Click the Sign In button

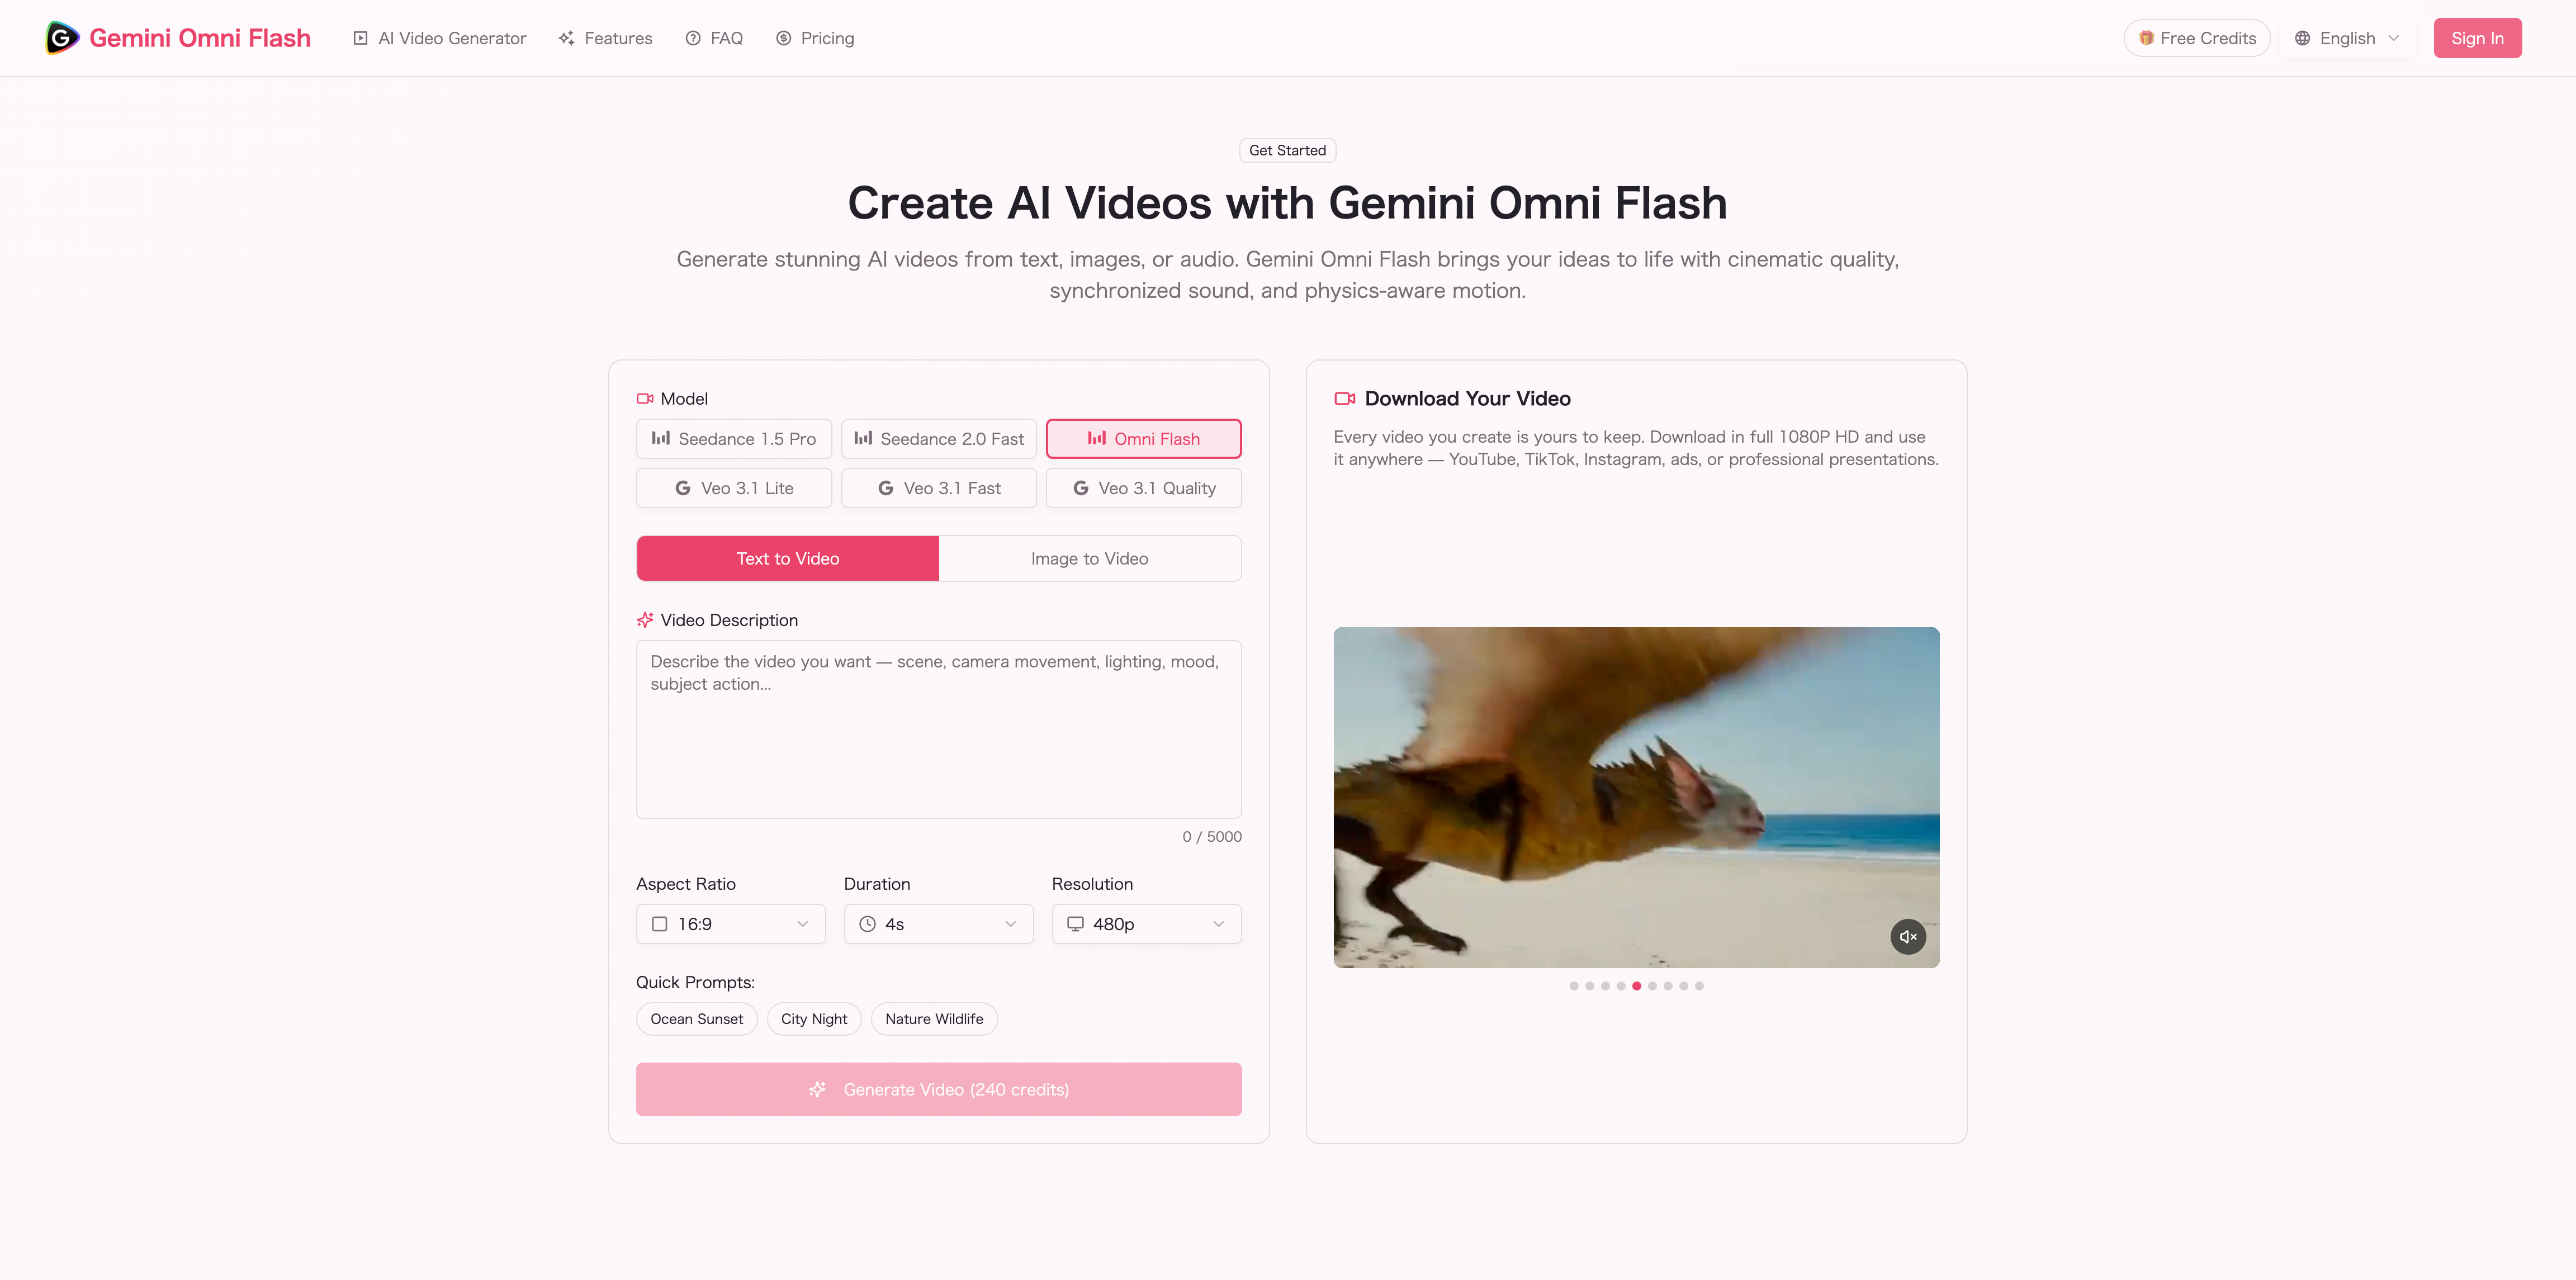tap(2477, 38)
